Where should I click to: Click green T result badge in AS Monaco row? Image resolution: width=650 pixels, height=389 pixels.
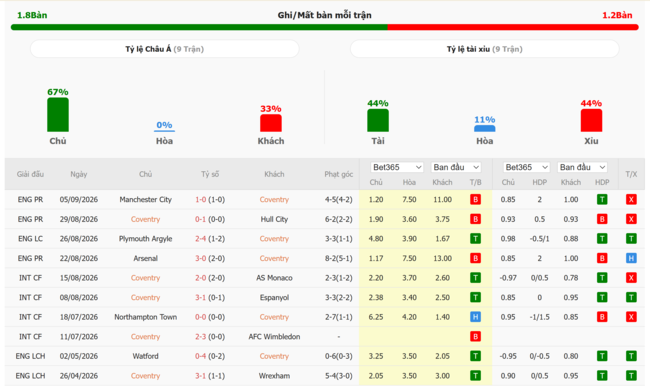[x=475, y=278]
